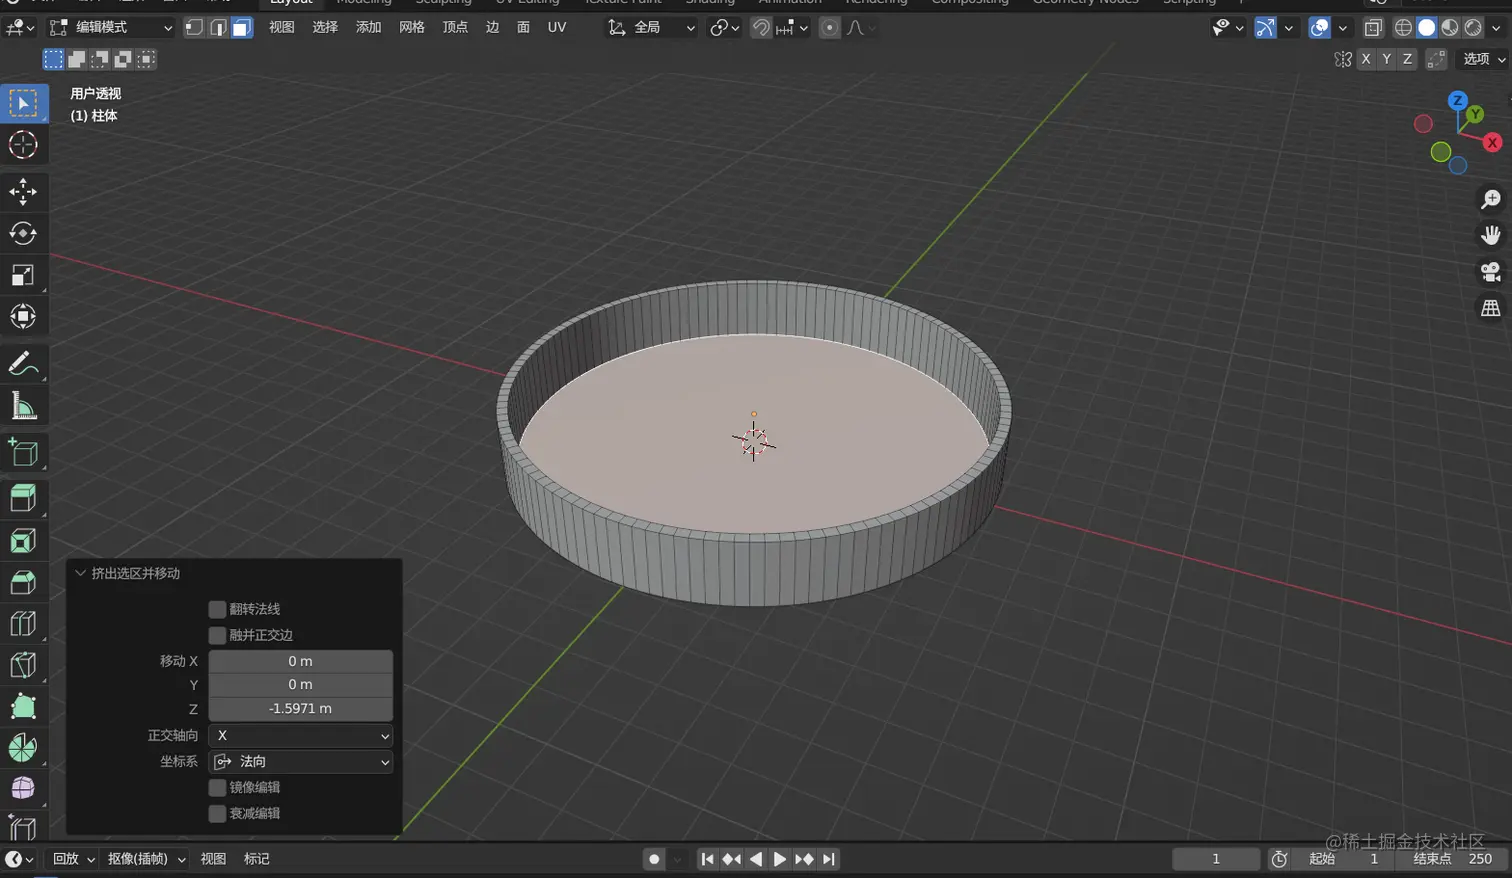The height and width of the screenshot is (878, 1512).
Task: Toggle Y axis mesh mirror
Action: (x=1386, y=59)
